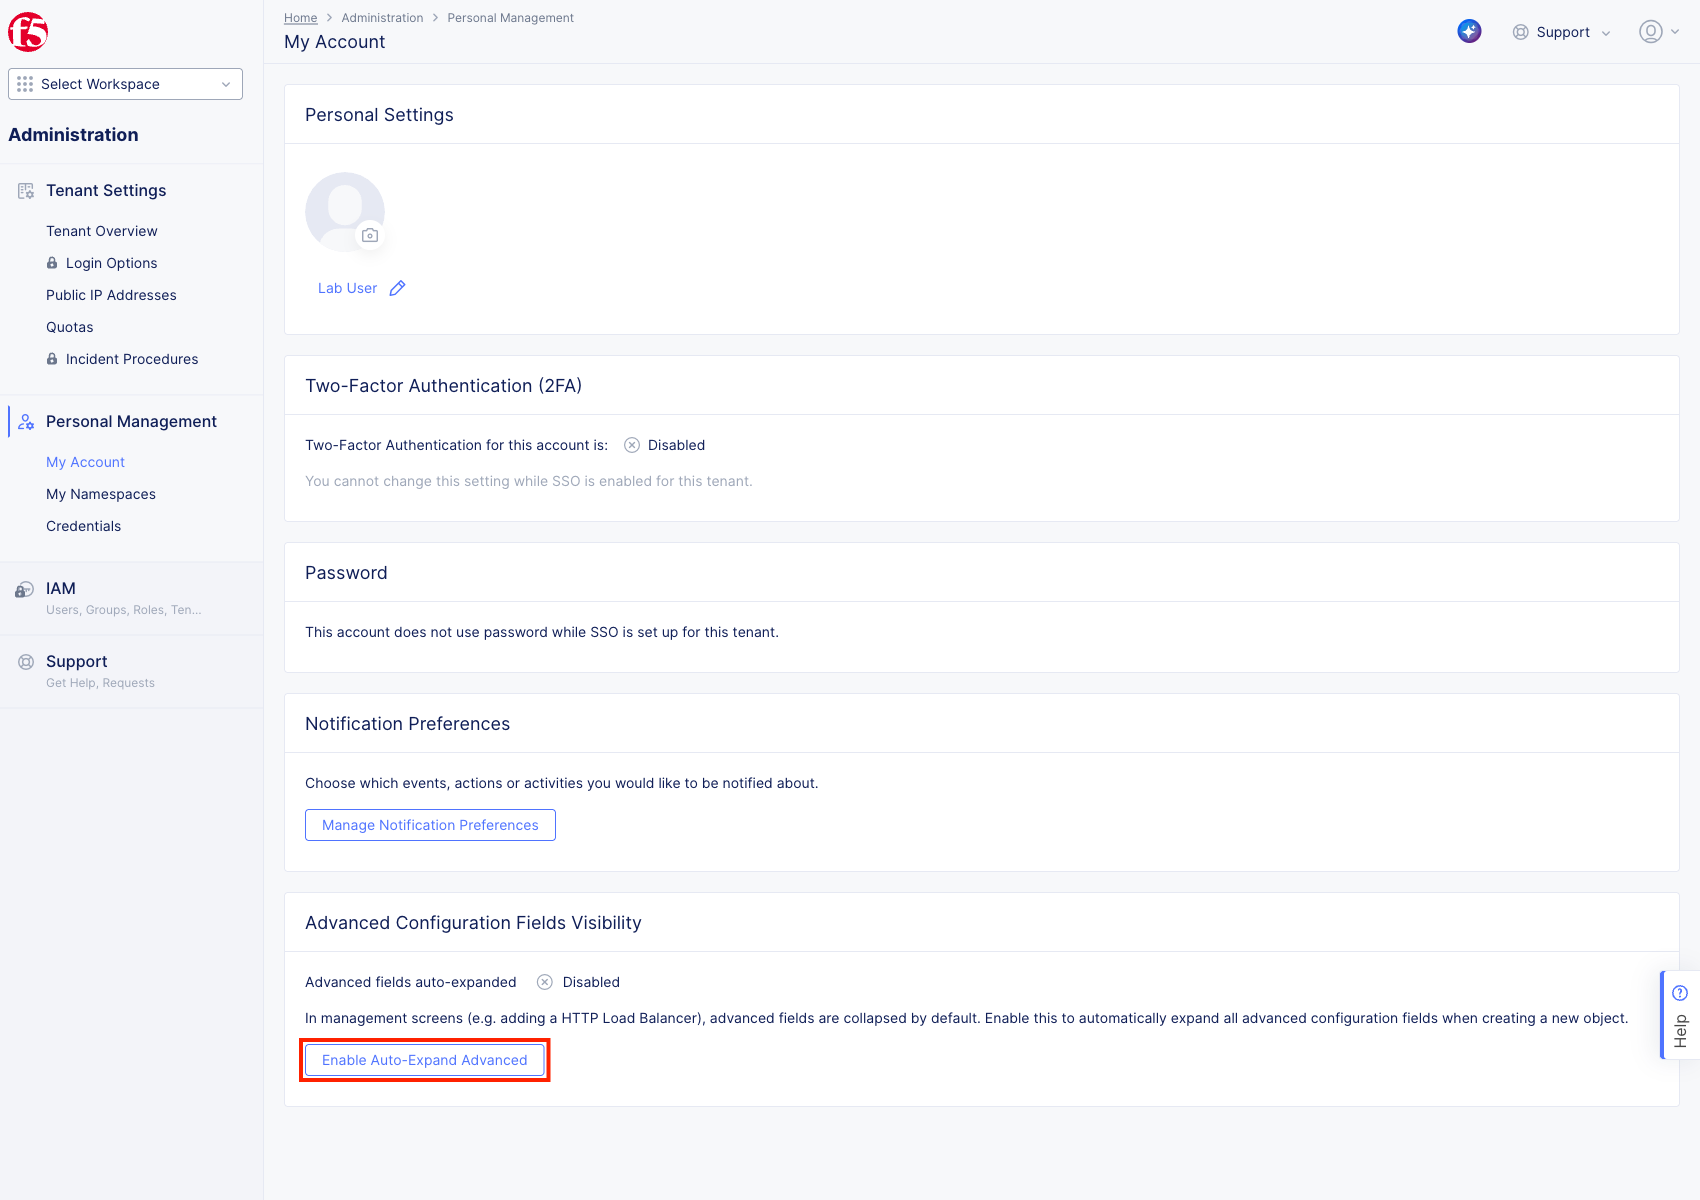The width and height of the screenshot is (1700, 1200).
Task: Click Enable Auto-Expand Advanced button
Action: [x=425, y=1060]
